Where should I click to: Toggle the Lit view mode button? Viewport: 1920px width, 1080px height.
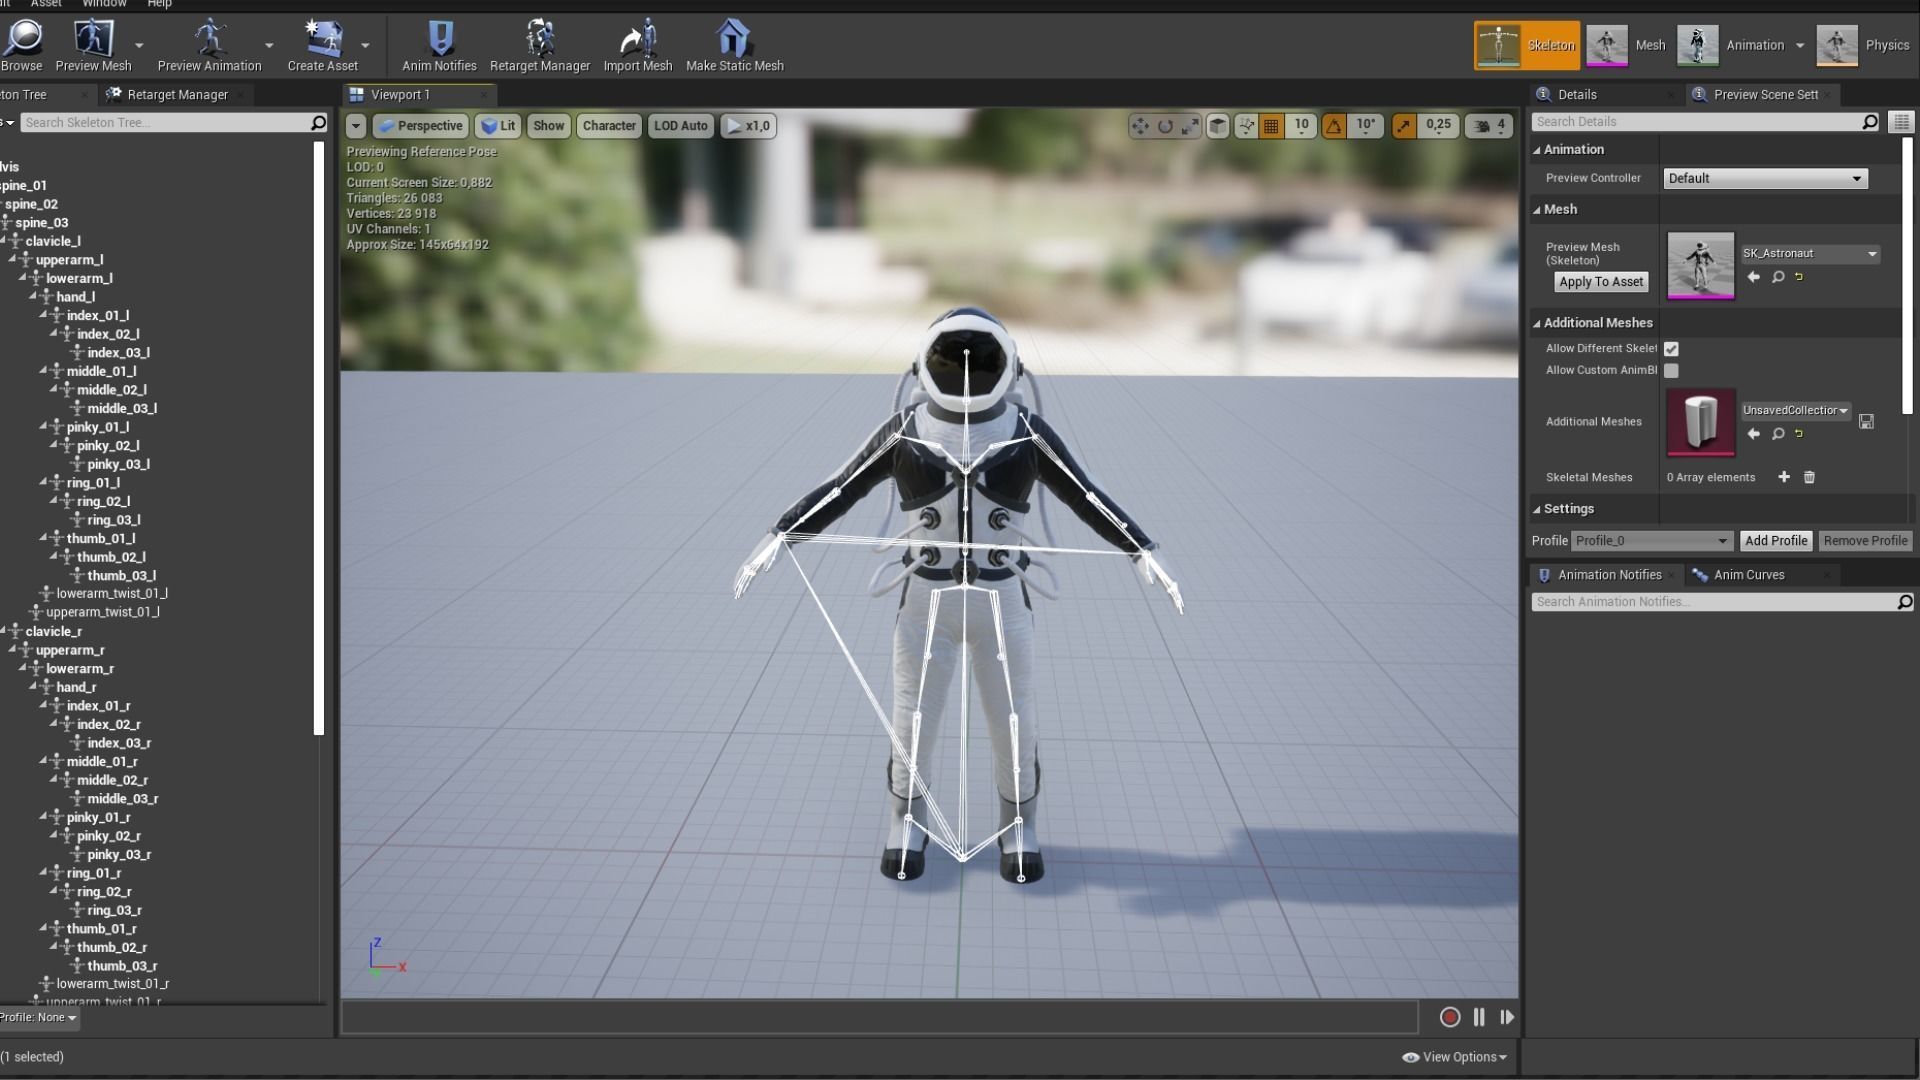(x=498, y=126)
